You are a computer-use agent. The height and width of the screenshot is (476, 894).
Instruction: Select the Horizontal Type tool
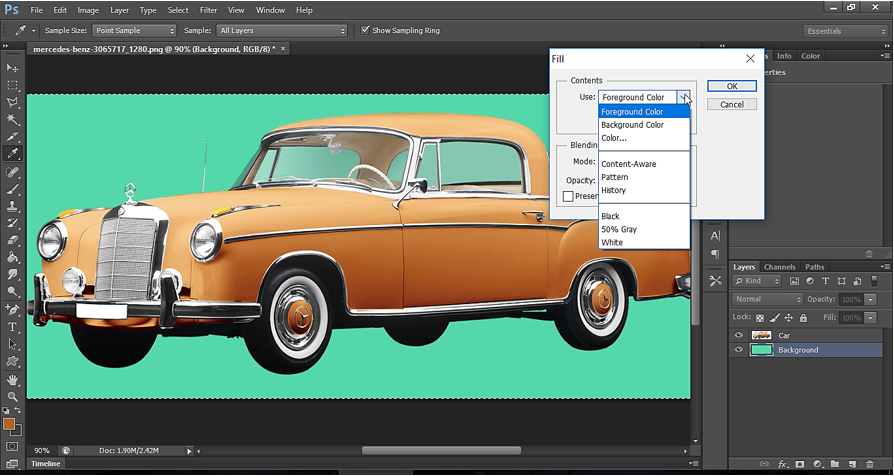click(12, 327)
